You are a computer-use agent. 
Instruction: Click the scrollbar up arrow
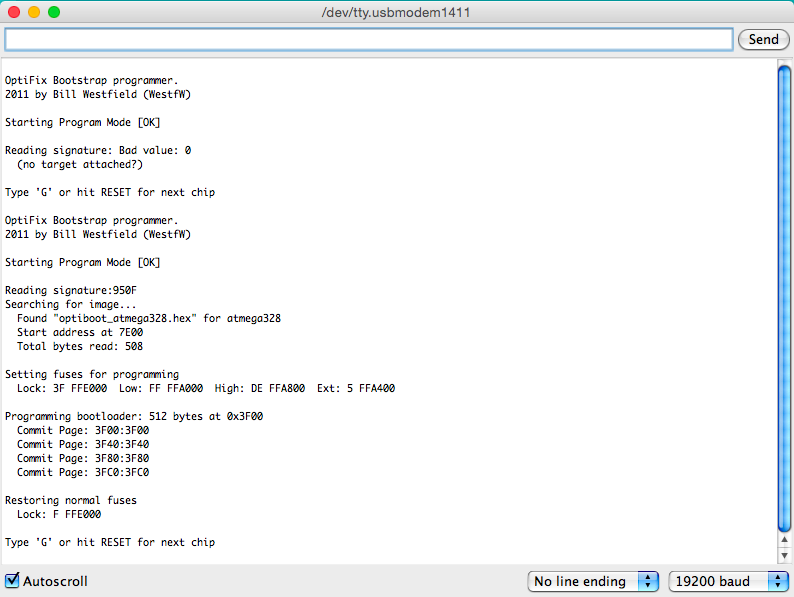(x=784, y=540)
